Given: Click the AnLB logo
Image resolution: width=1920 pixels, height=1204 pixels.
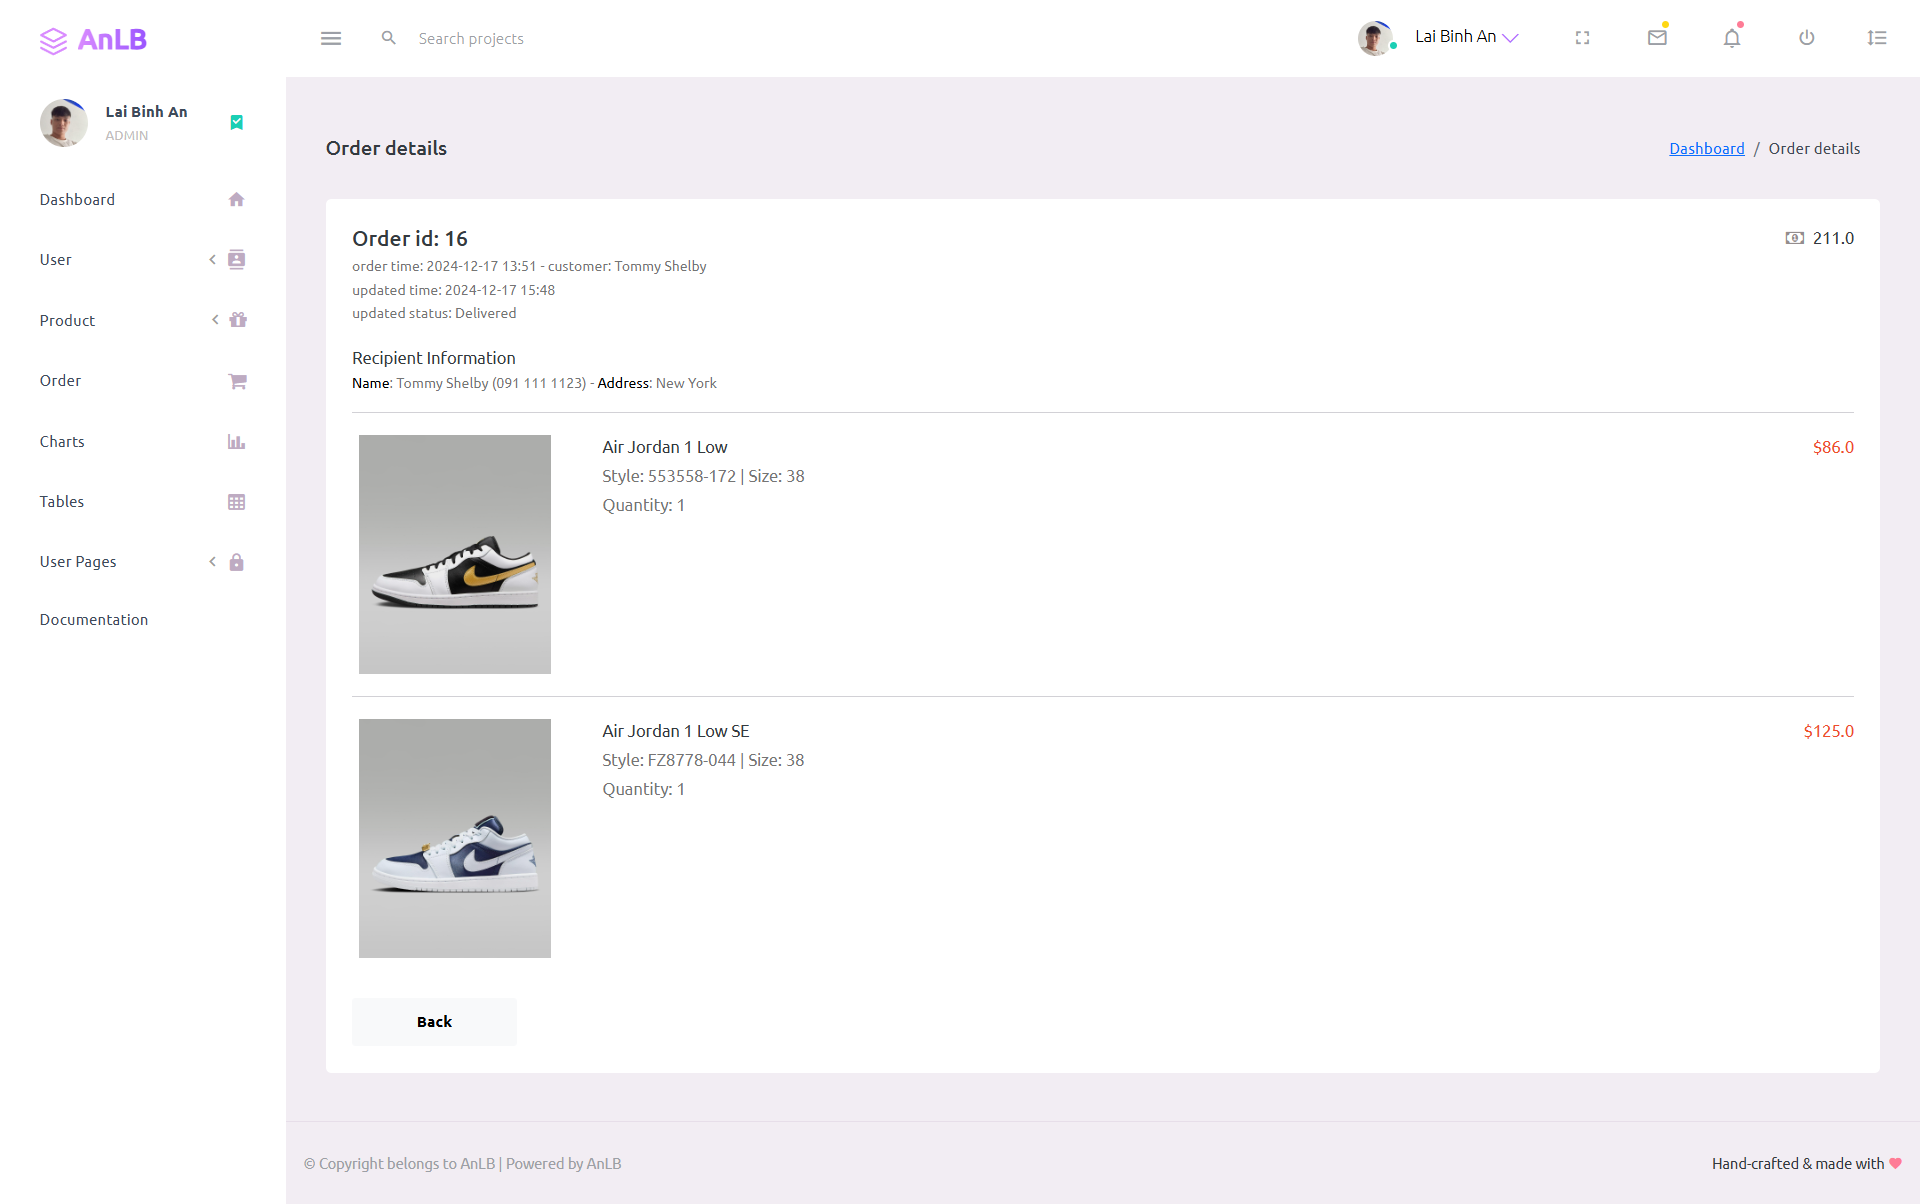Looking at the screenshot, I should point(94,39).
